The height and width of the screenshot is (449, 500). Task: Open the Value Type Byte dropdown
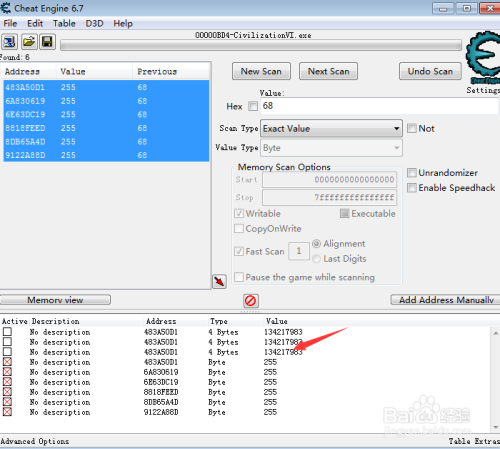pyautogui.click(x=331, y=148)
